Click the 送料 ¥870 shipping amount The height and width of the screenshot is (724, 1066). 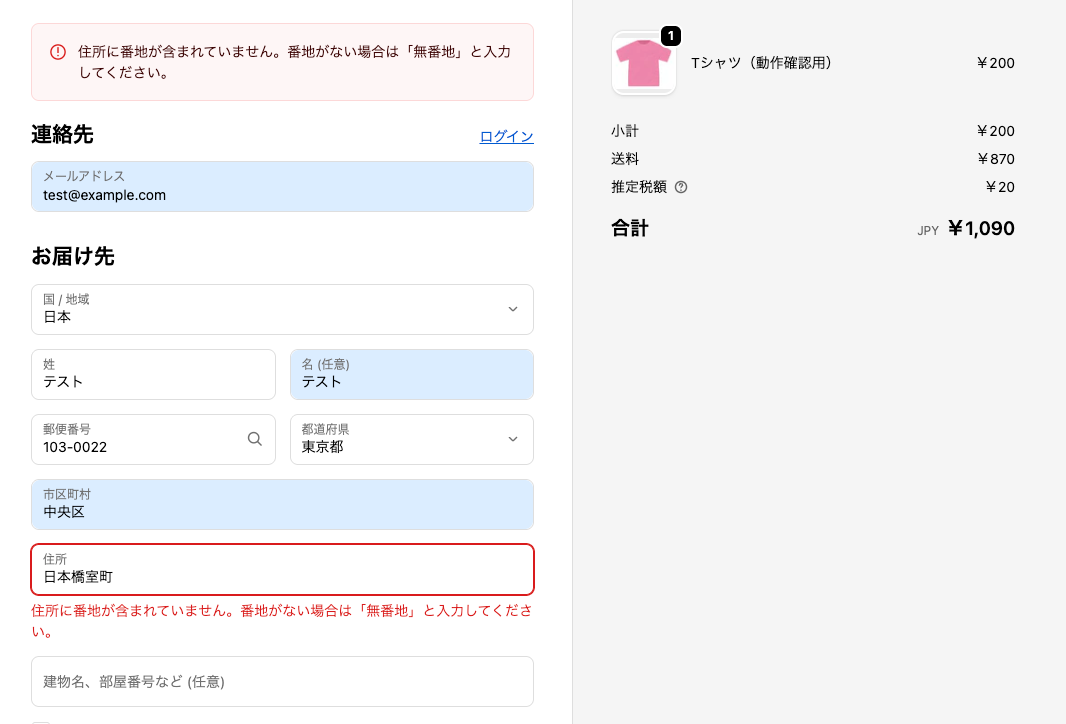(x=995, y=159)
